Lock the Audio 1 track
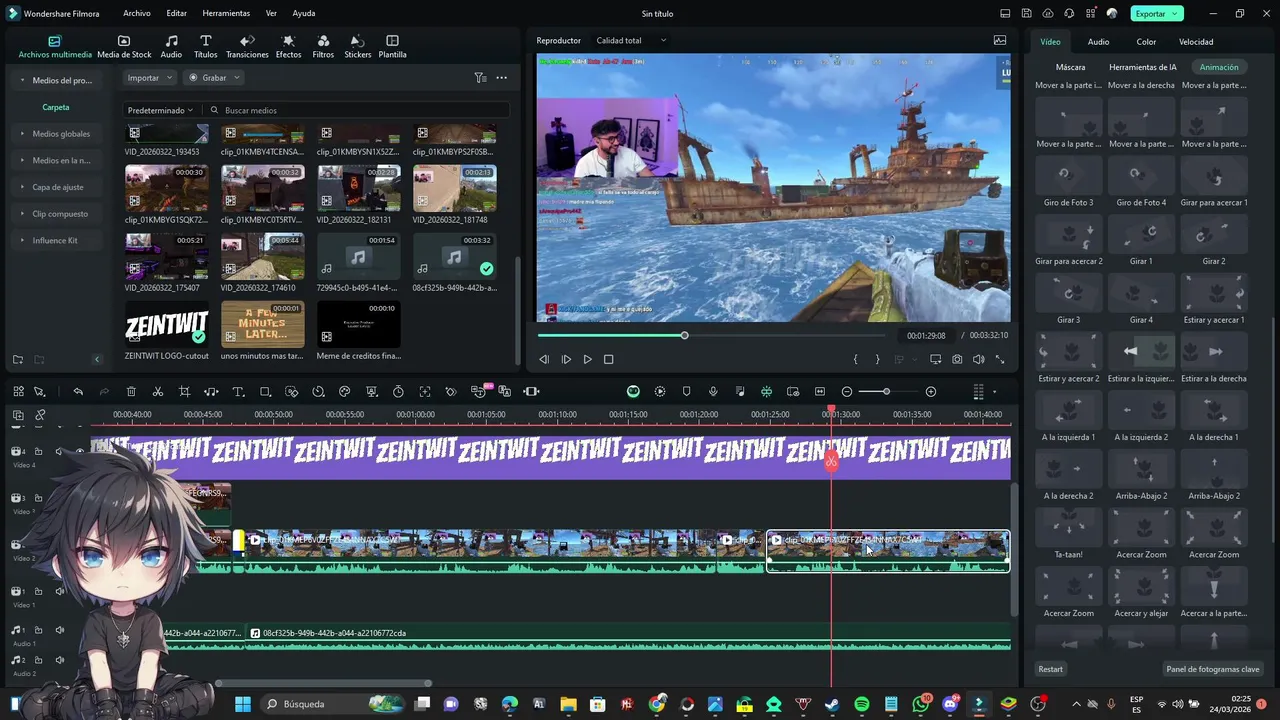This screenshot has width=1280, height=720. click(x=39, y=630)
